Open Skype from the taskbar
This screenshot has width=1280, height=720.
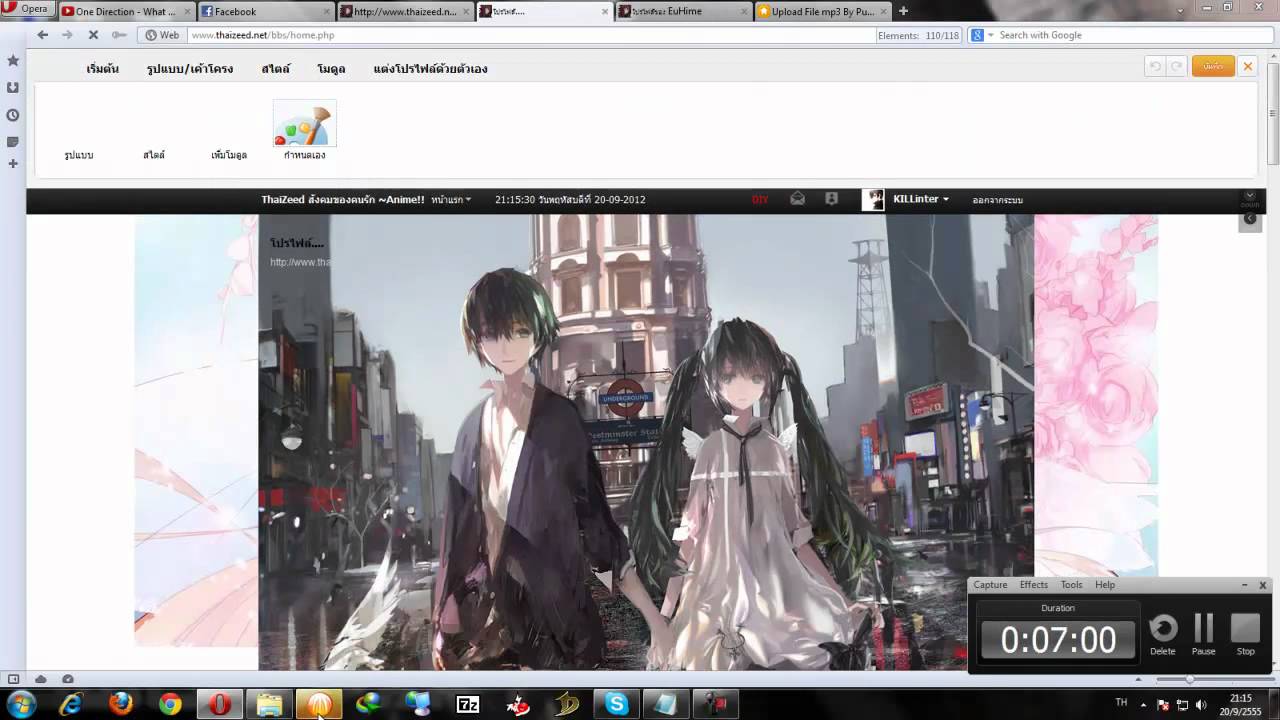point(617,704)
